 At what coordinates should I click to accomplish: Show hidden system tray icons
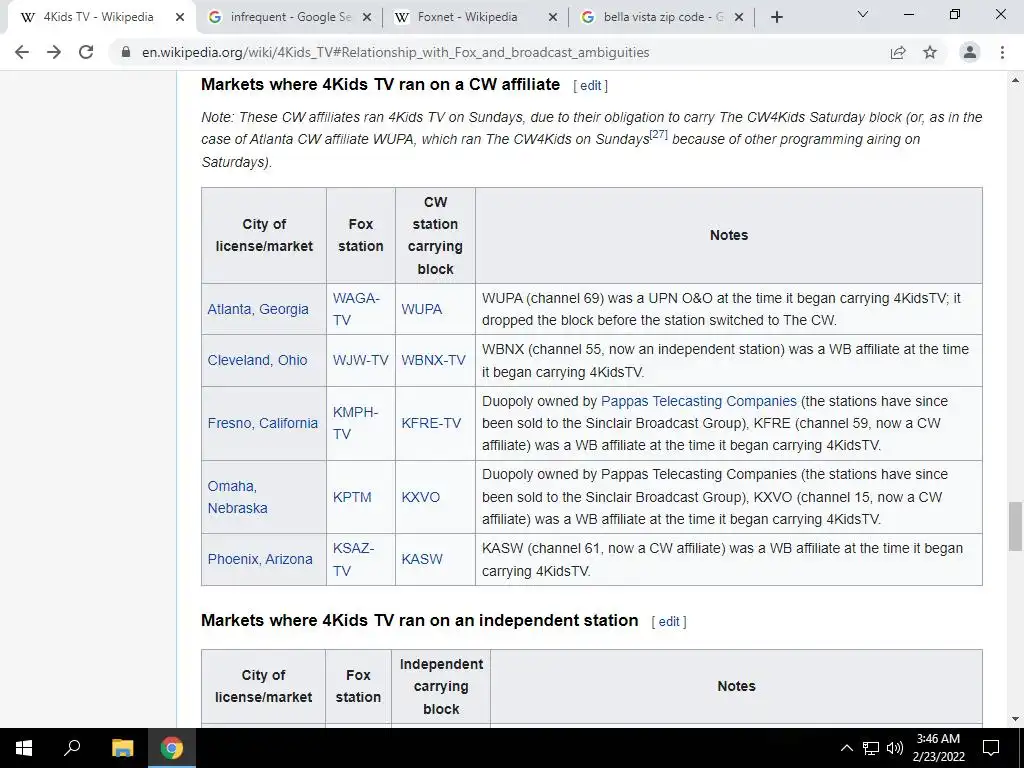846,748
